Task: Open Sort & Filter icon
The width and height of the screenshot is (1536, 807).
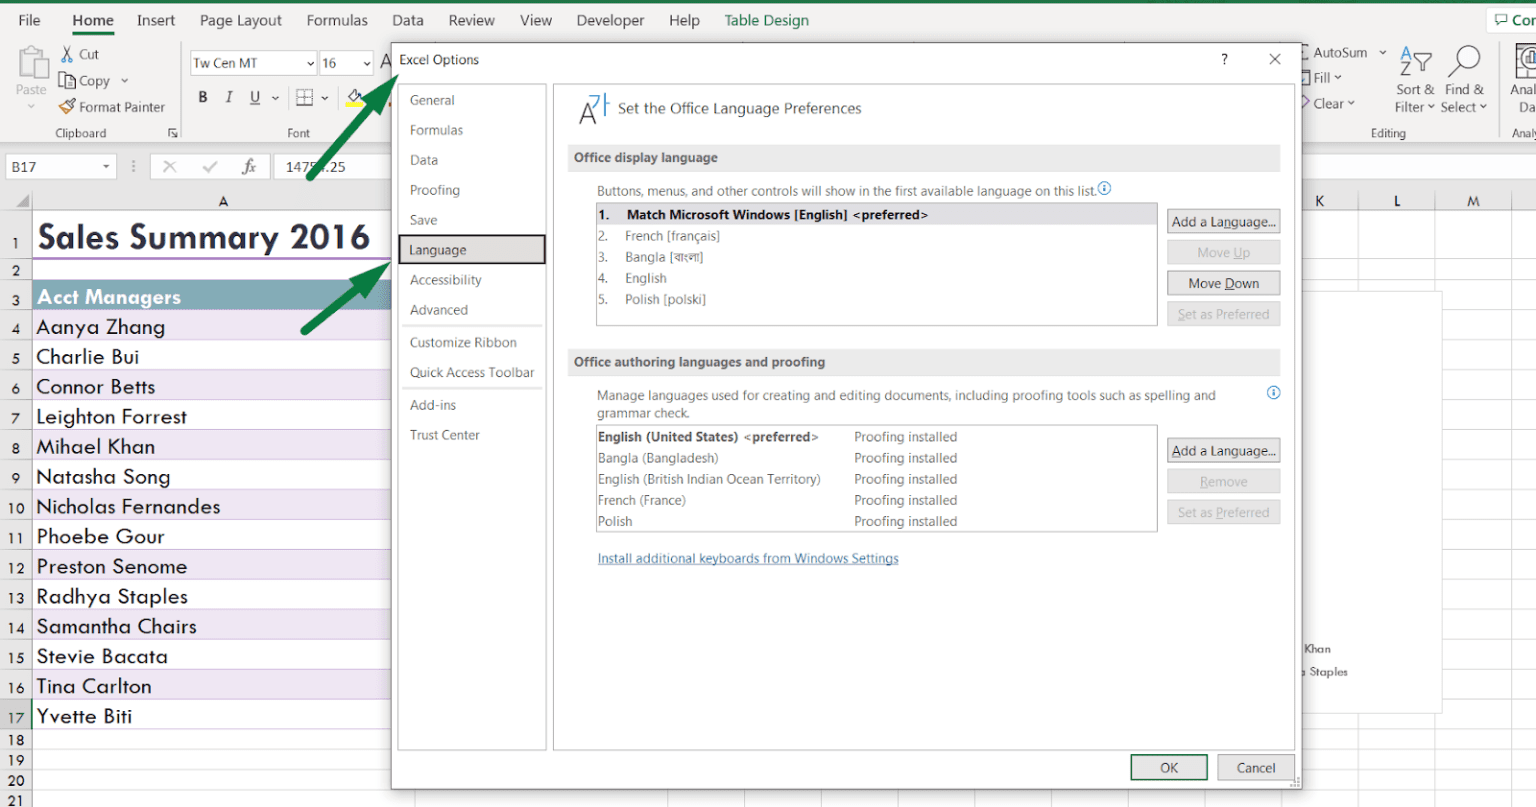Action: click(1415, 61)
